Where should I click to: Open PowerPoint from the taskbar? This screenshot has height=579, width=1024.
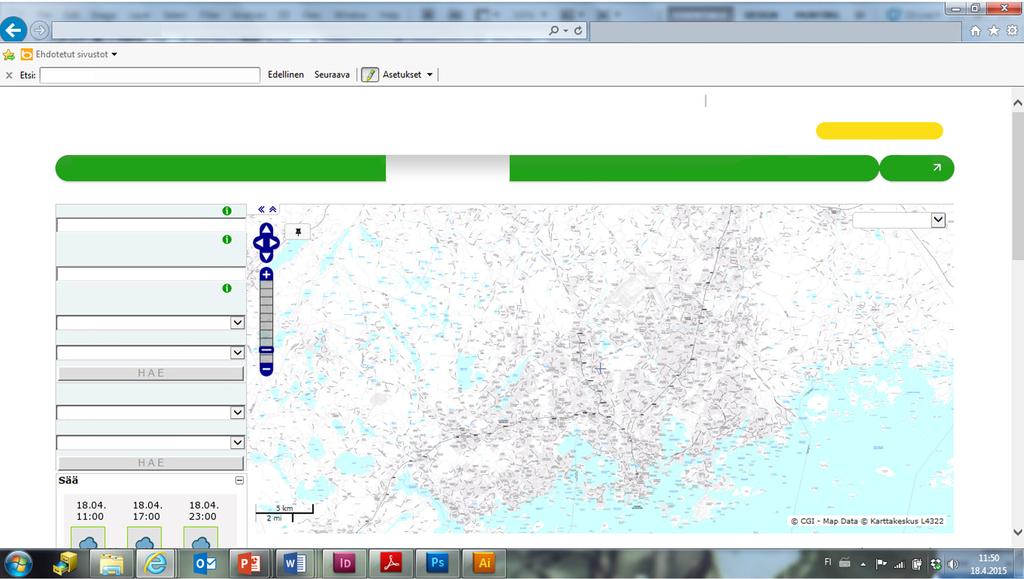[x=249, y=564]
